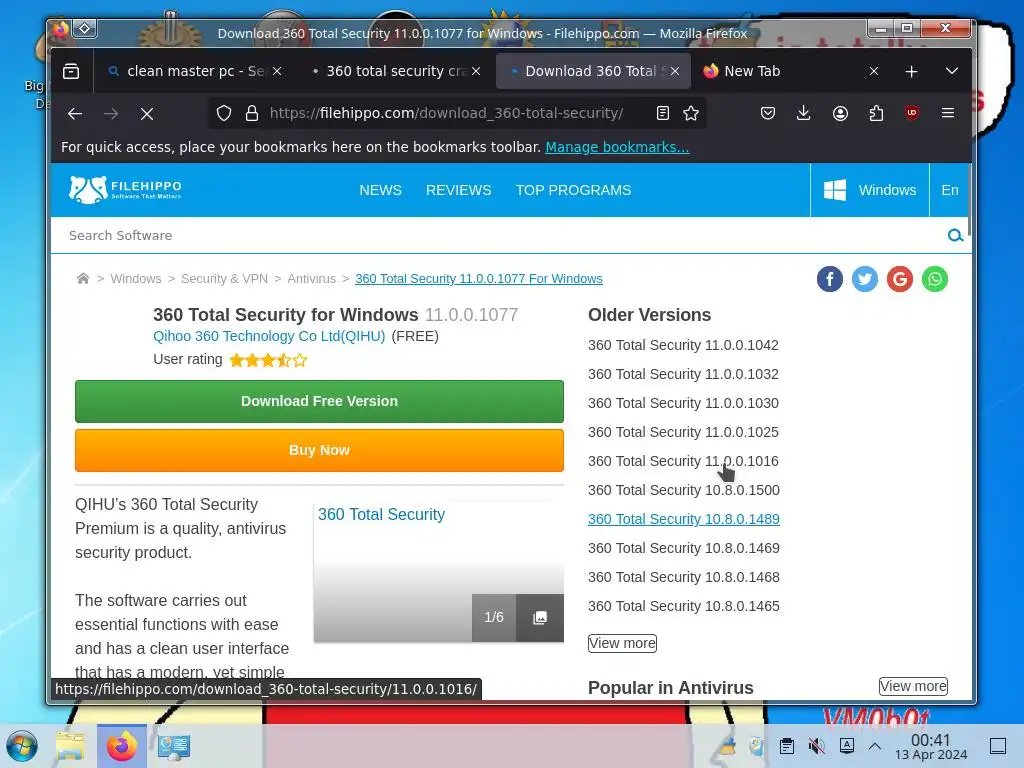Open 360 Total Security 10.8.0.1500 version
1024x768 pixels.
coord(684,490)
